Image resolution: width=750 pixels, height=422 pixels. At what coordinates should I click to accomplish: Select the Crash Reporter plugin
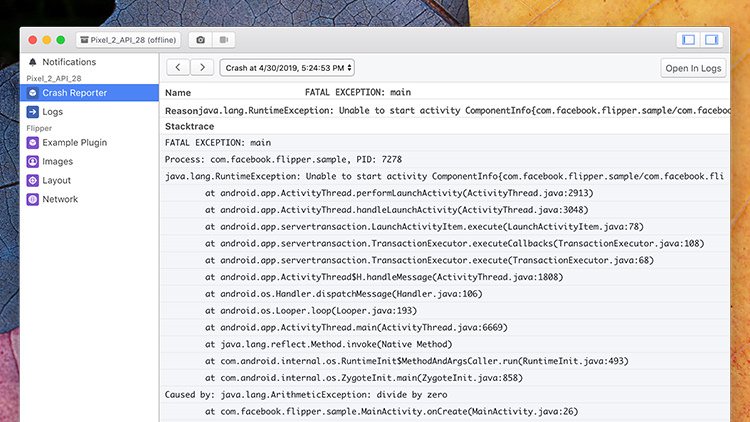(x=89, y=93)
